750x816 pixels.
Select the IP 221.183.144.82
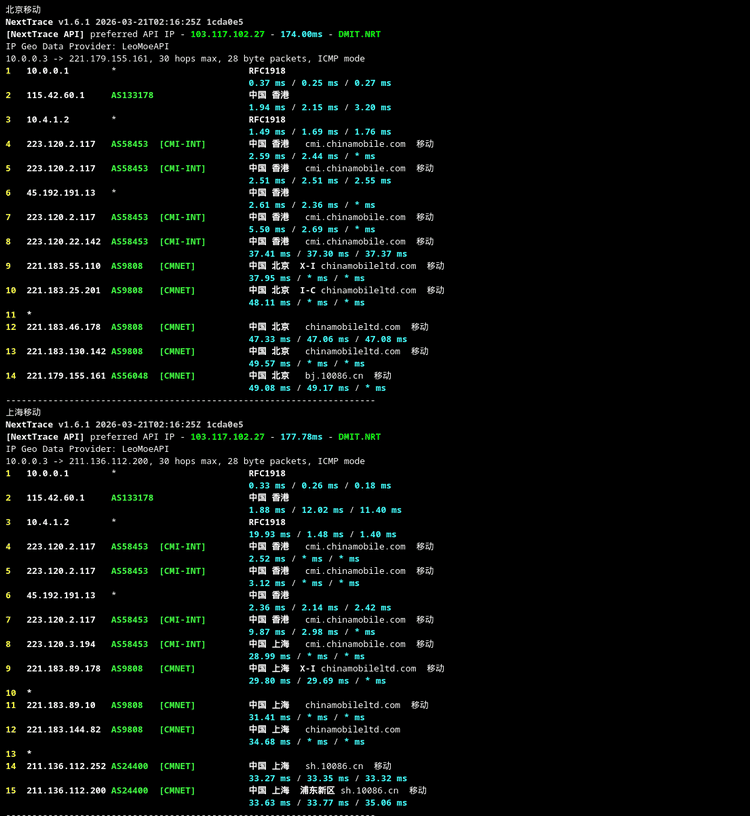point(63,729)
